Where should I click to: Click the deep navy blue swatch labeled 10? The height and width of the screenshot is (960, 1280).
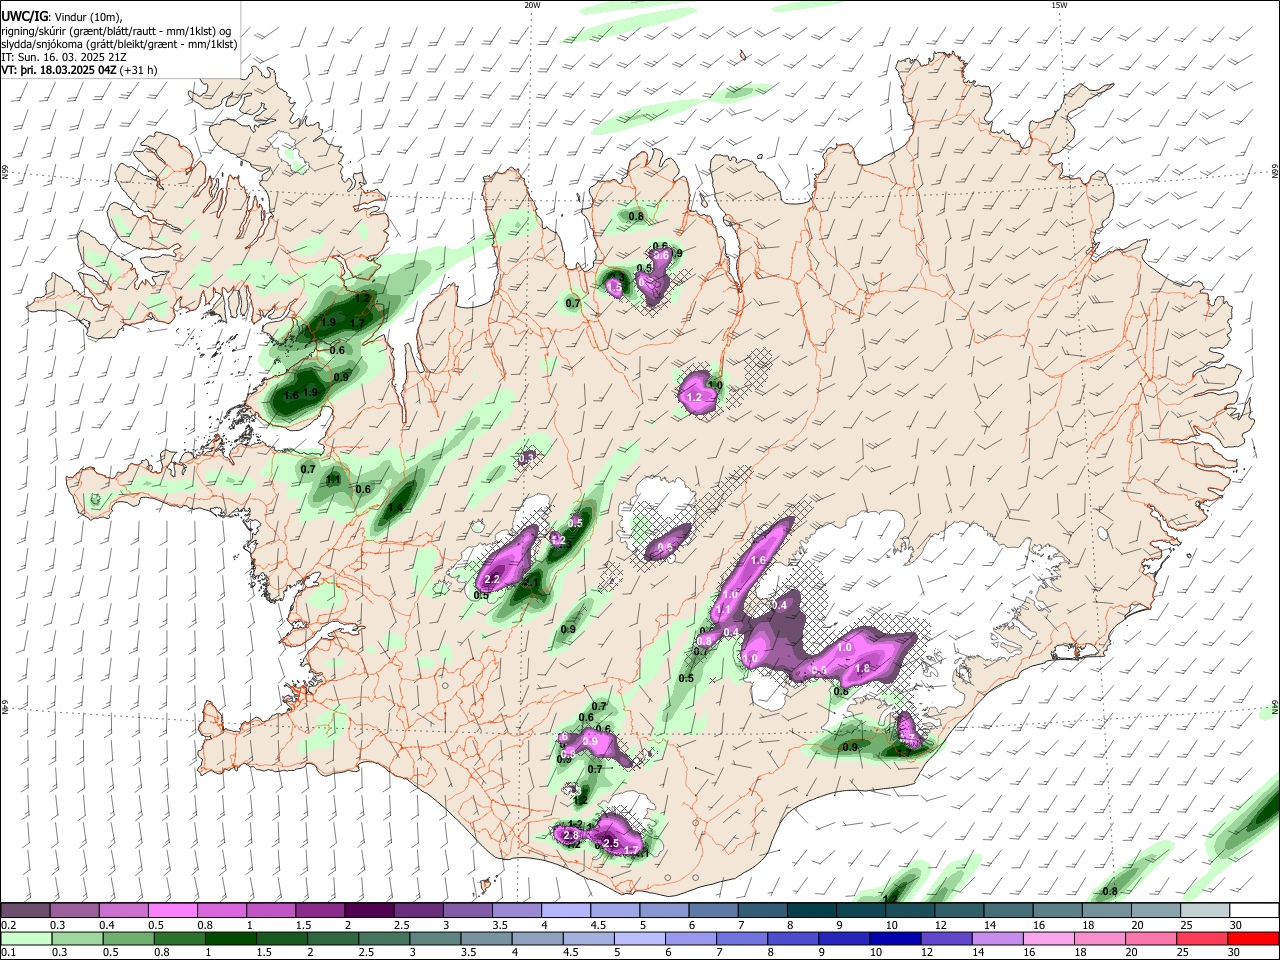pyautogui.click(x=895, y=938)
